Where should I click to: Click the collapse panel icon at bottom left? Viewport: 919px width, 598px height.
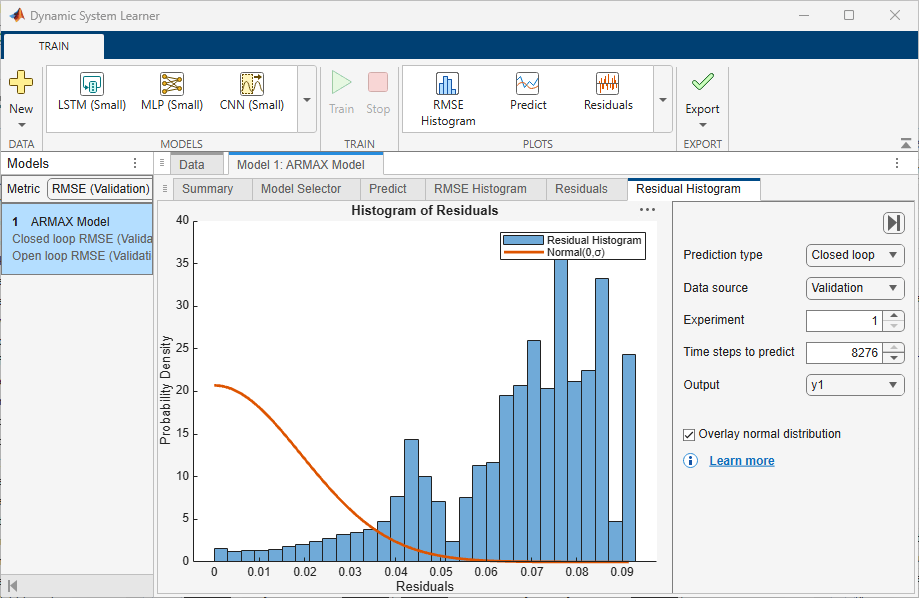pos(12,586)
